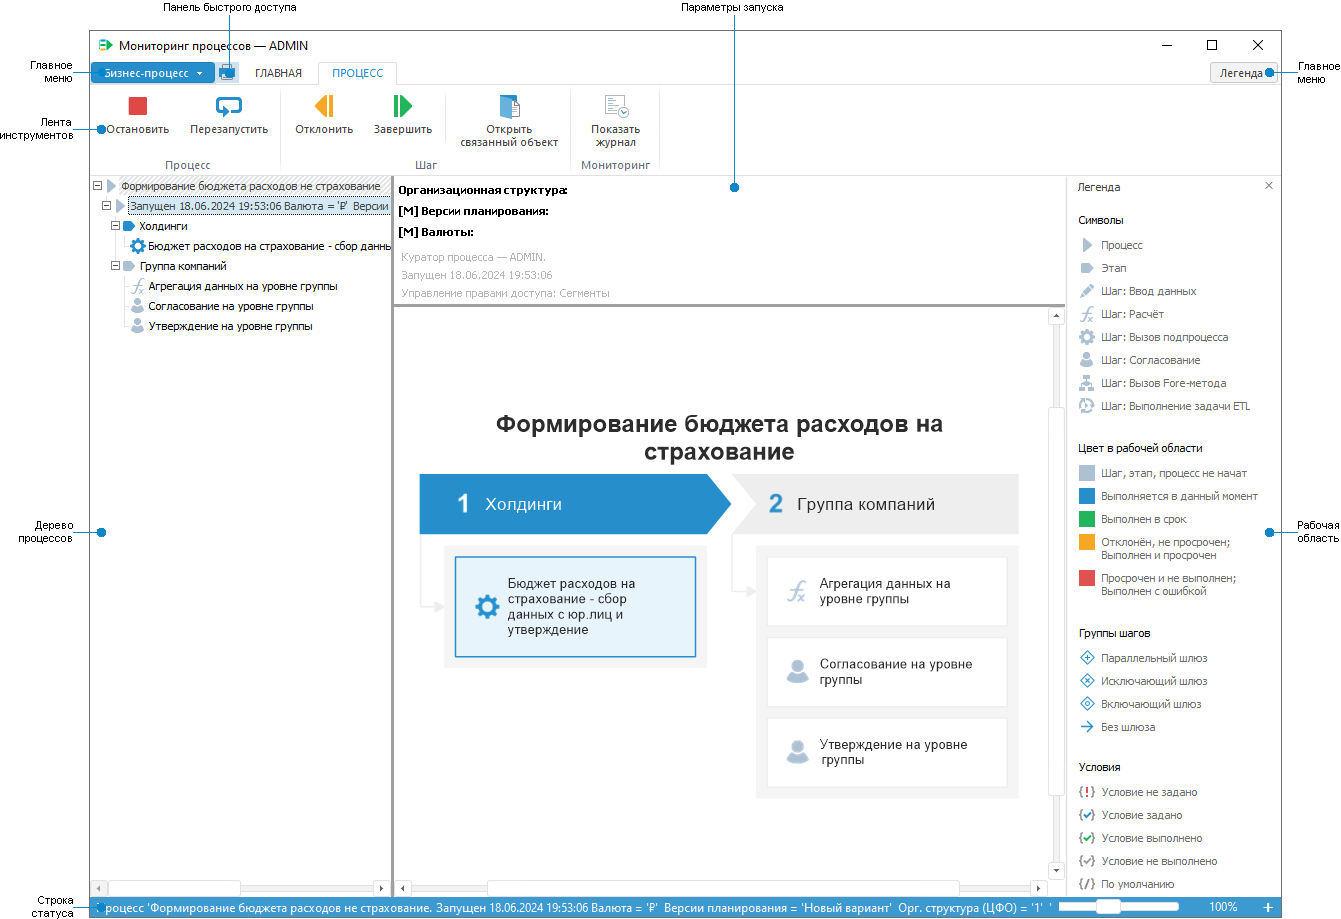Viewport: 1341px width, 919px height.
Task: Select the Завершить step icon
Action: click(x=403, y=104)
